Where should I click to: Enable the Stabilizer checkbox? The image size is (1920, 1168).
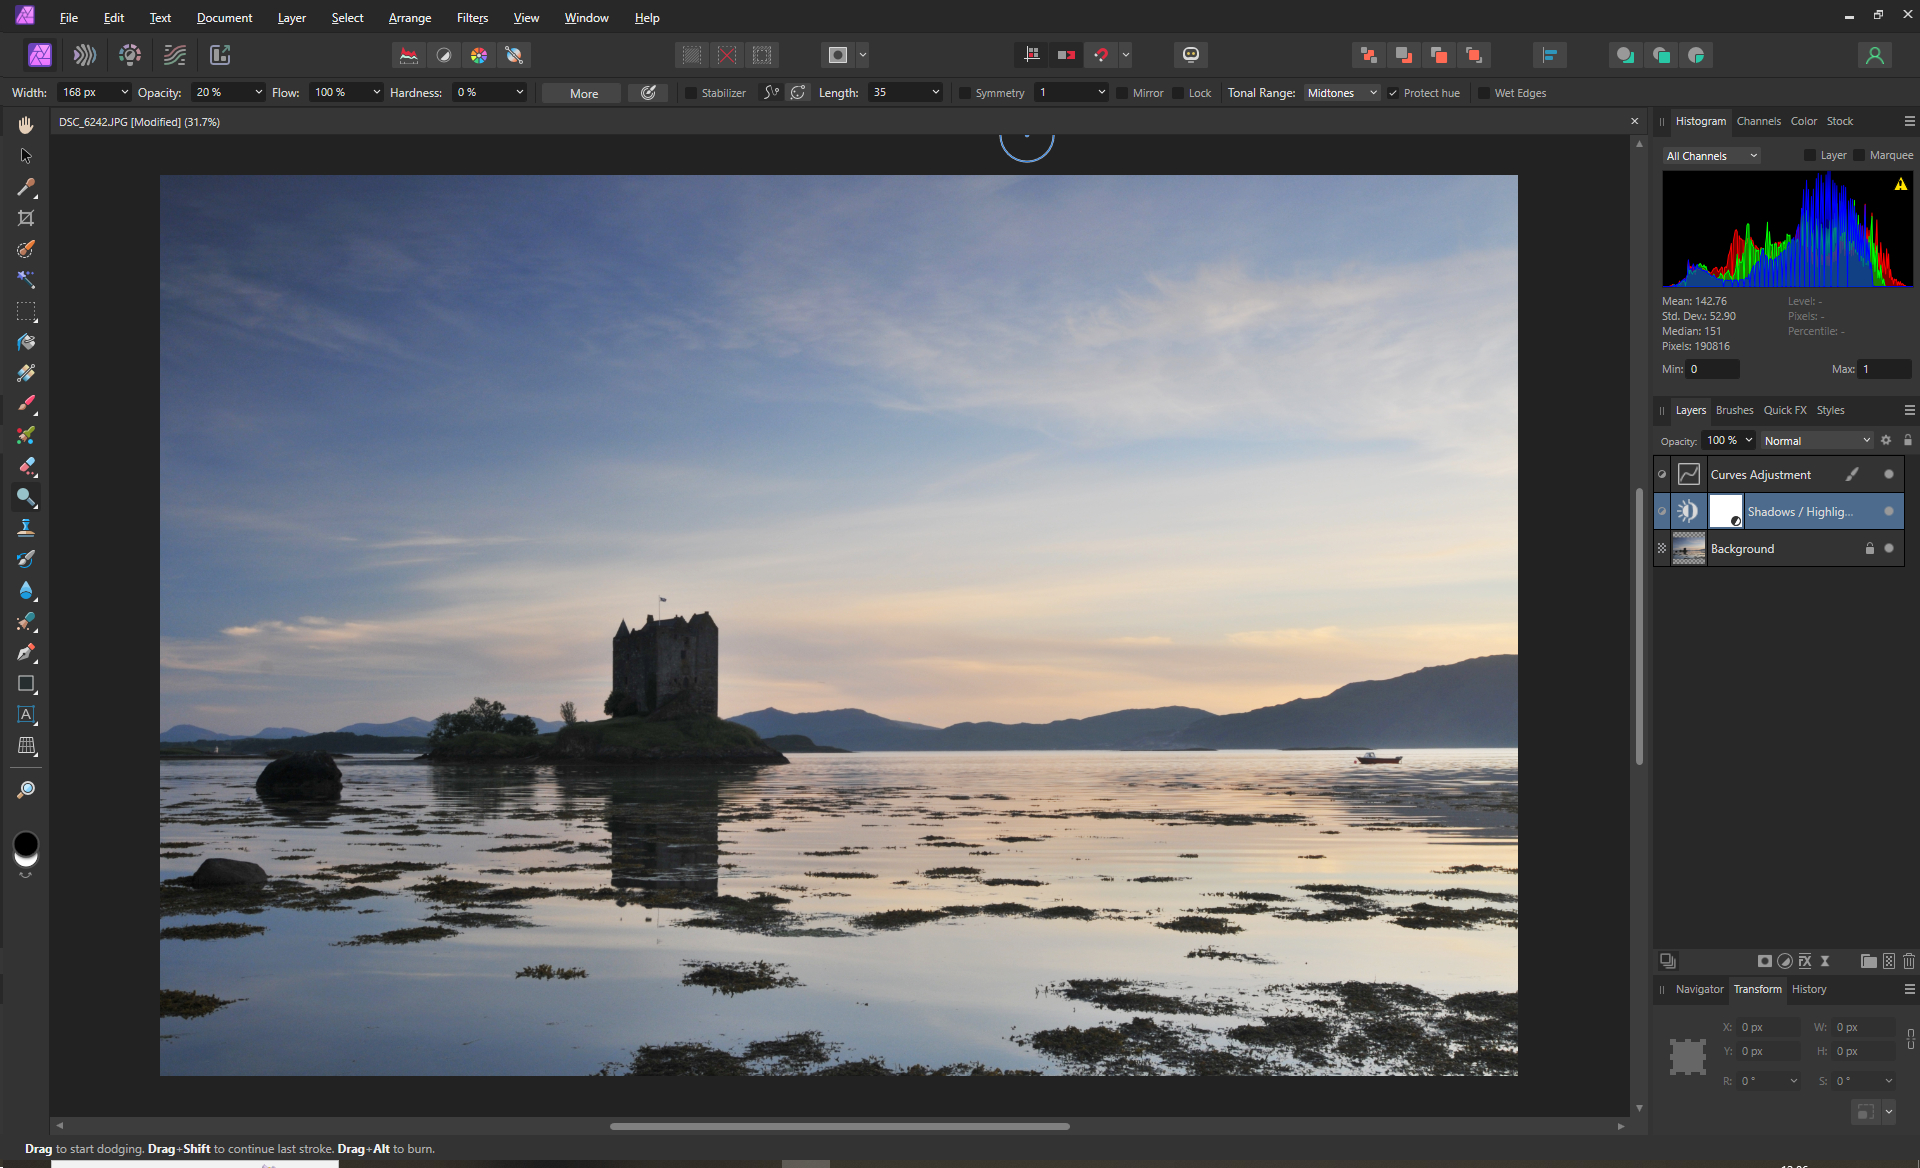point(690,93)
